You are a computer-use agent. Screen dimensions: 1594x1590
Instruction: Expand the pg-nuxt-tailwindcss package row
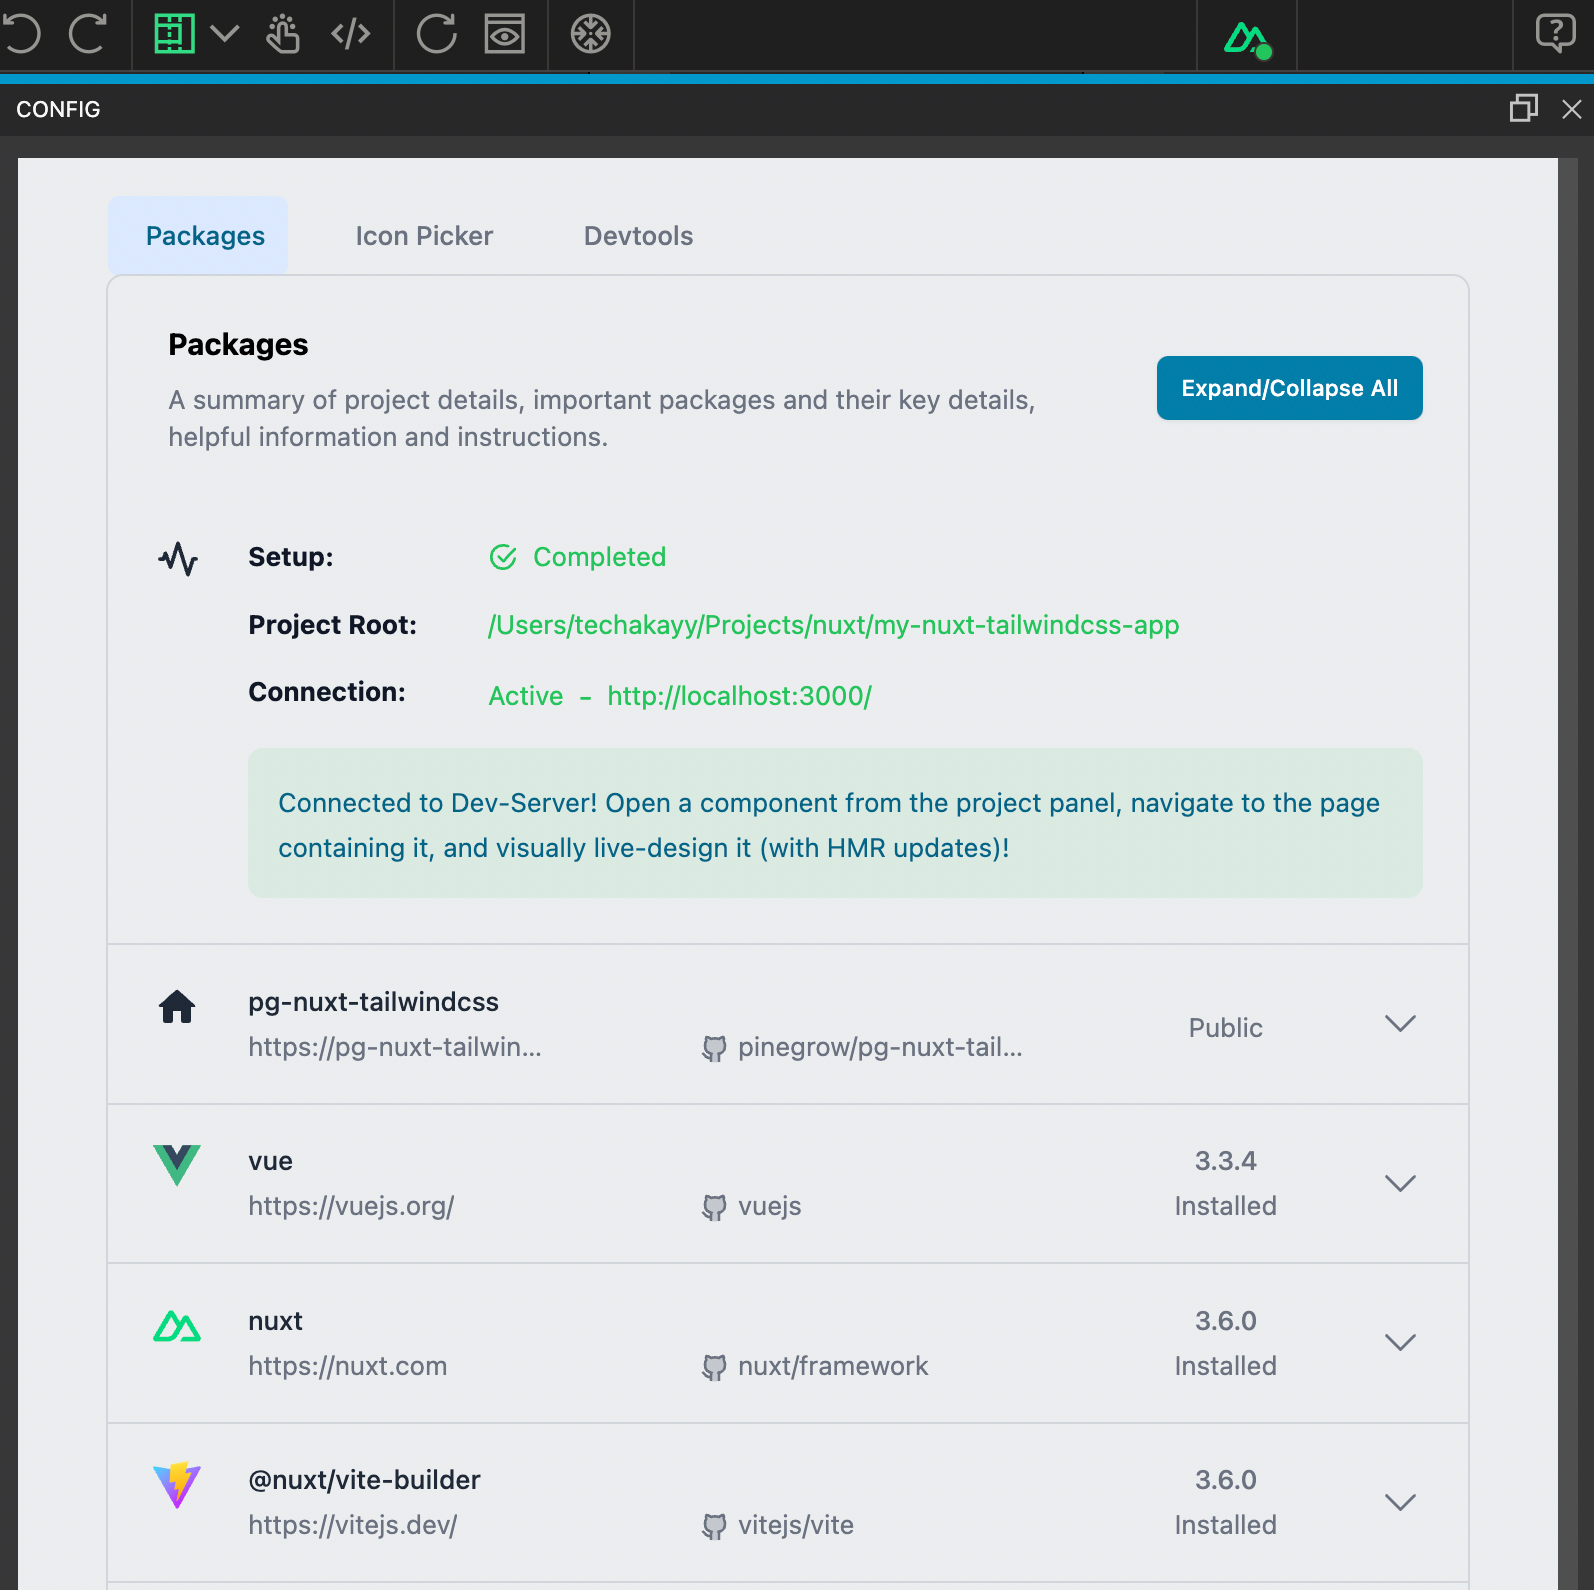pyautogui.click(x=1400, y=1024)
